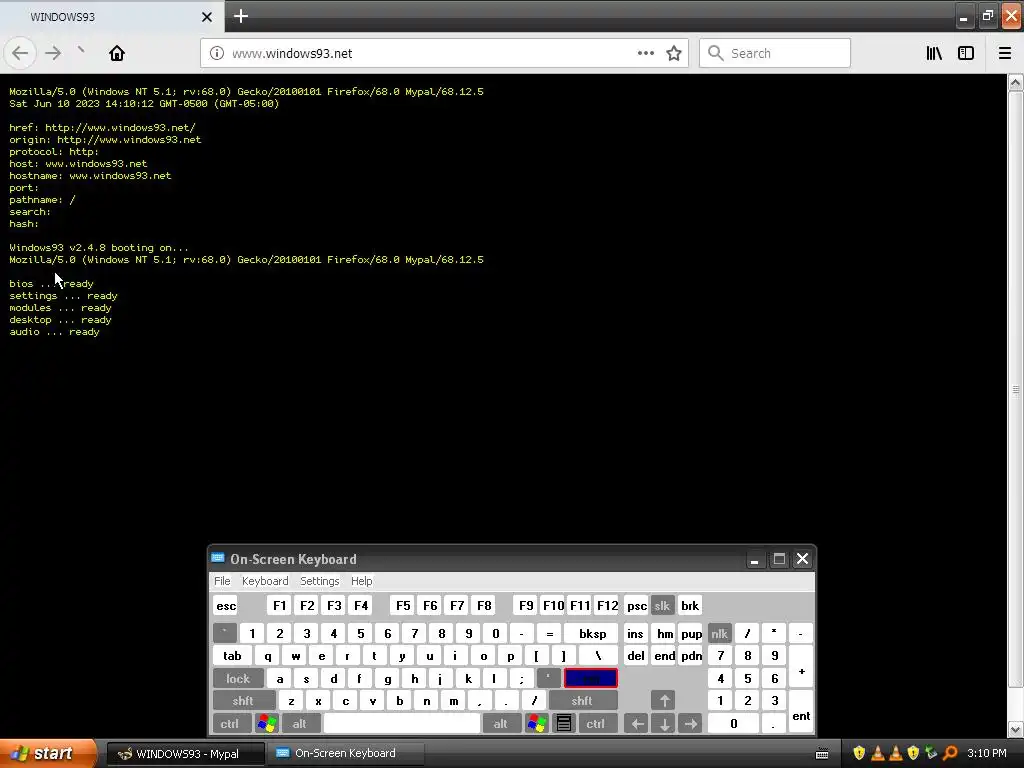The image size is (1024, 768).
Task: Toggle the slk scroll lock key
Action: coord(662,605)
